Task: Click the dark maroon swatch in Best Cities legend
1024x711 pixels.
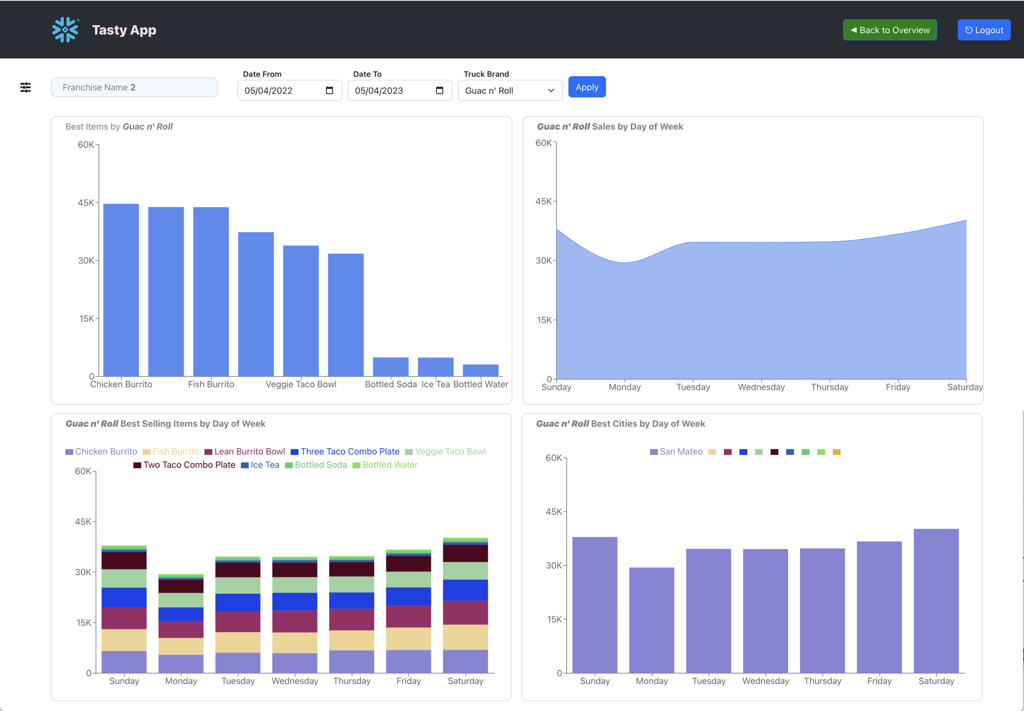Action: tap(774, 452)
